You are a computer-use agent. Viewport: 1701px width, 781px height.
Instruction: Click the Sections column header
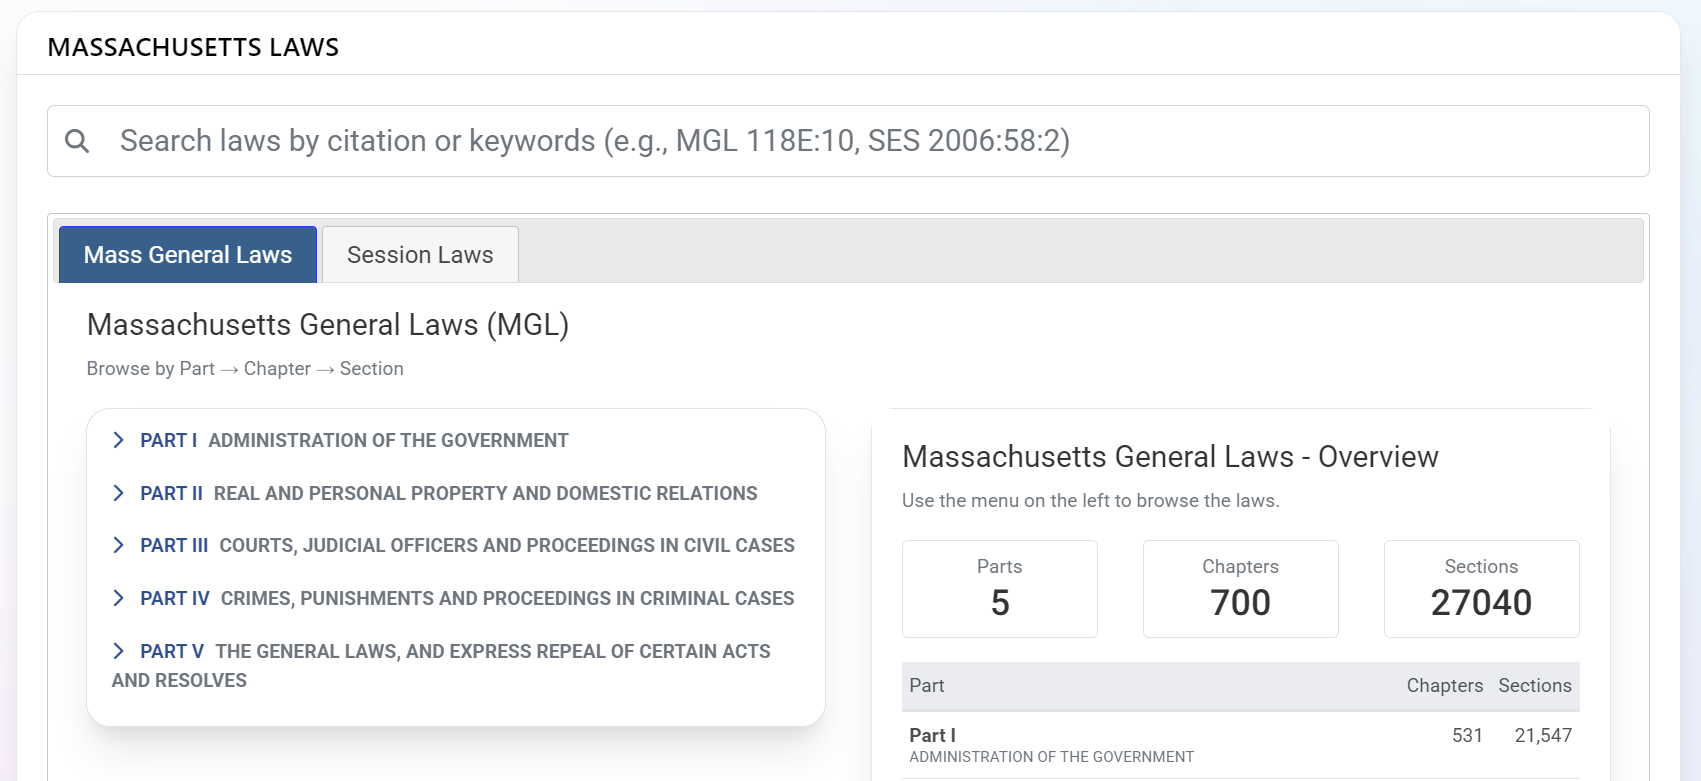click(x=1534, y=686)
